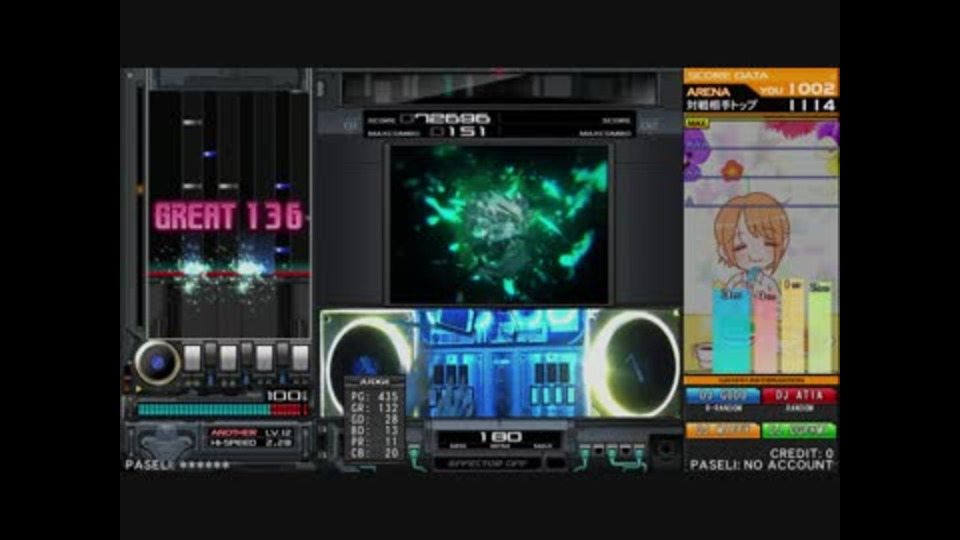Click the YOU score 1002
This screenshot has height=540, width=960.
pos(812,89)
